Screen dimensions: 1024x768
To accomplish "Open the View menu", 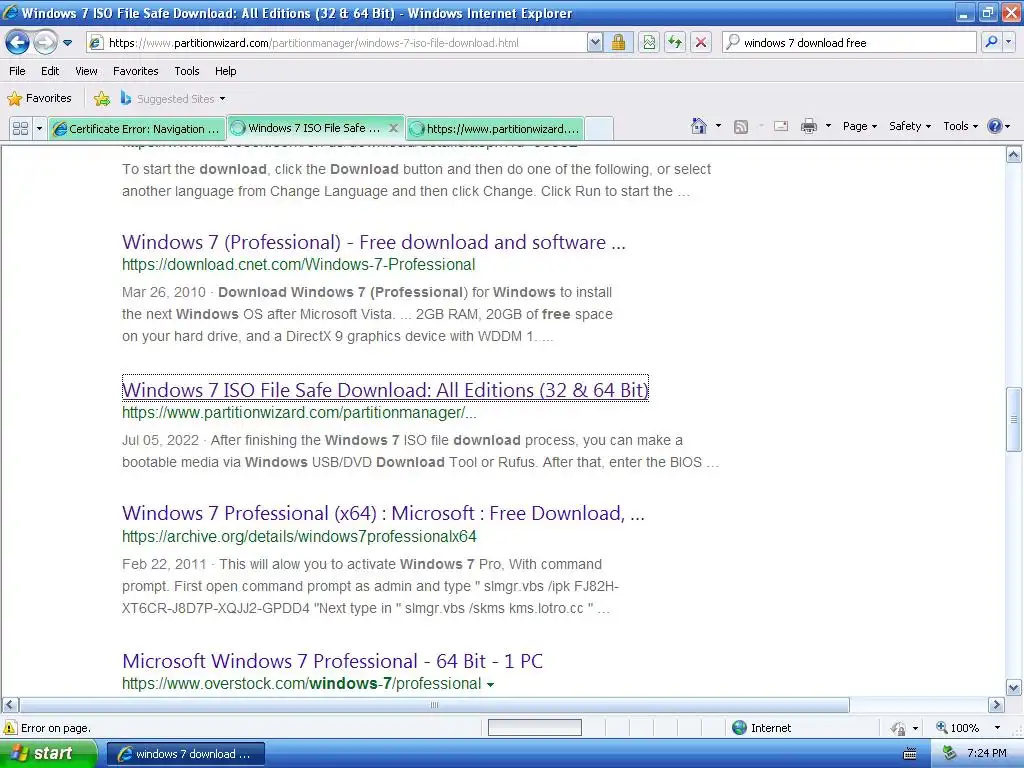I will (86, 71).
